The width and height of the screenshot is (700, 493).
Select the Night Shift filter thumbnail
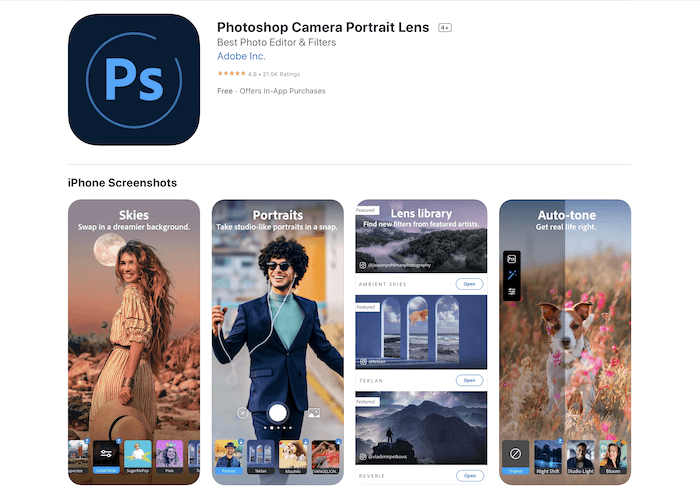tap(547, 455)
